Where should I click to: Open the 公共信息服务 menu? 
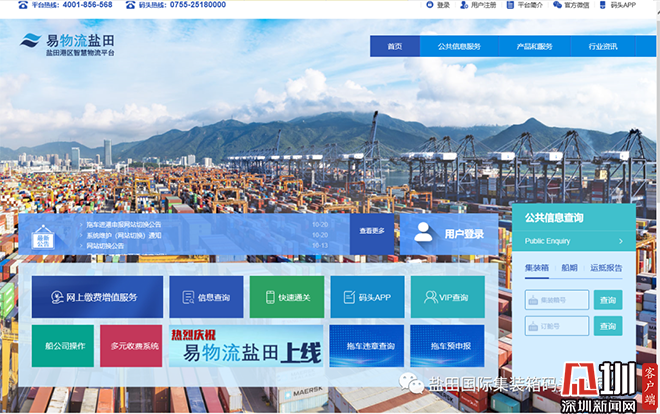click(x=459, y=47)
